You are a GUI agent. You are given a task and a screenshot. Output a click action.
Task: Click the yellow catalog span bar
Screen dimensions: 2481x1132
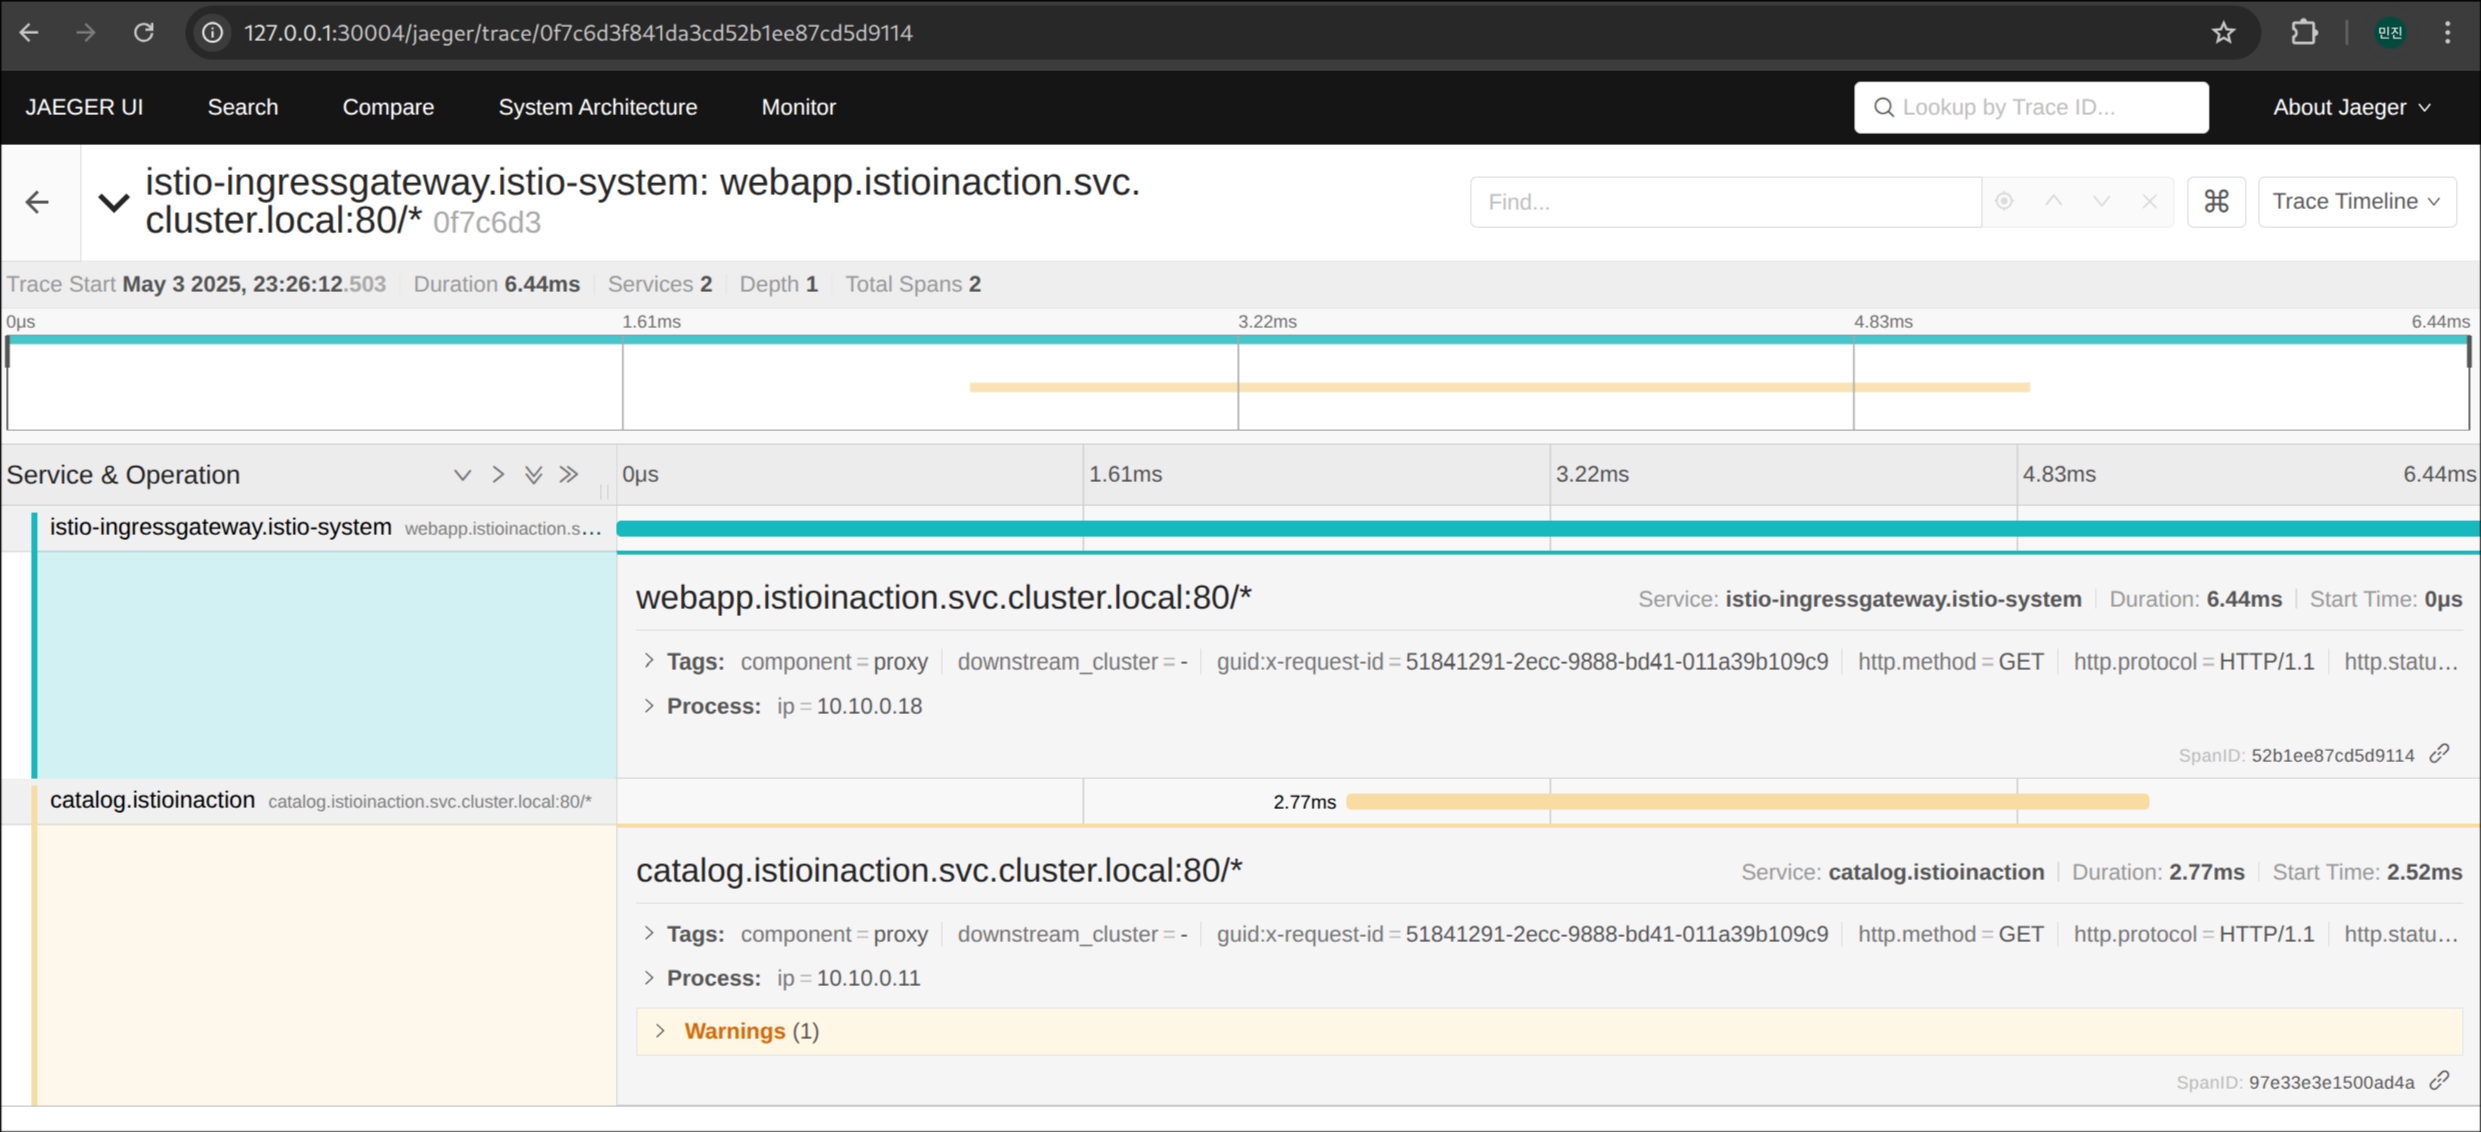point(1747,801)
